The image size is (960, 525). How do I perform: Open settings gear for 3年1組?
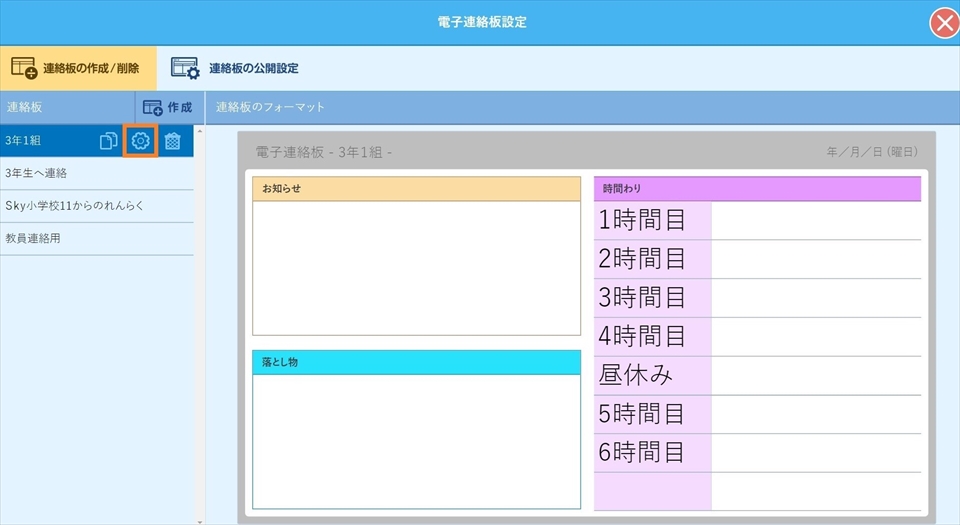pyautogui.click(x=140, y=141)
